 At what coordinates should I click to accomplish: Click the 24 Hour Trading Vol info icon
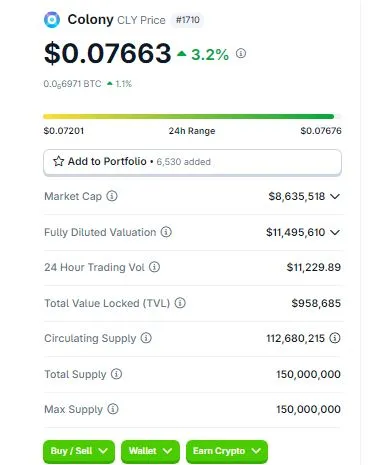point(154,267)
